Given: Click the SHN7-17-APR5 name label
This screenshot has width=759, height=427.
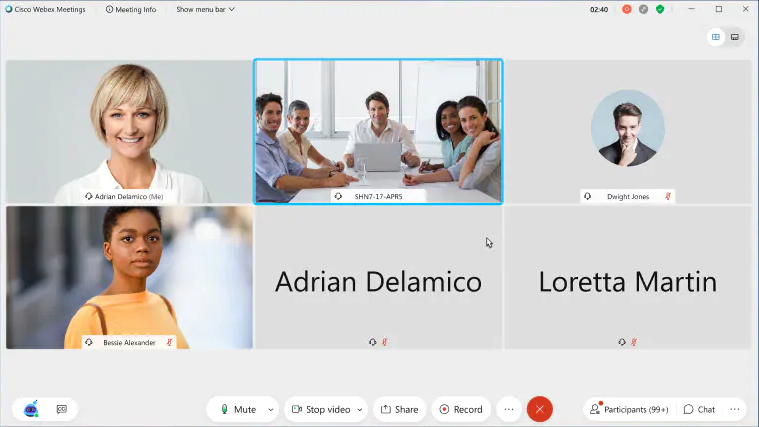Looking at the screenshot, I should pos(379,197).
